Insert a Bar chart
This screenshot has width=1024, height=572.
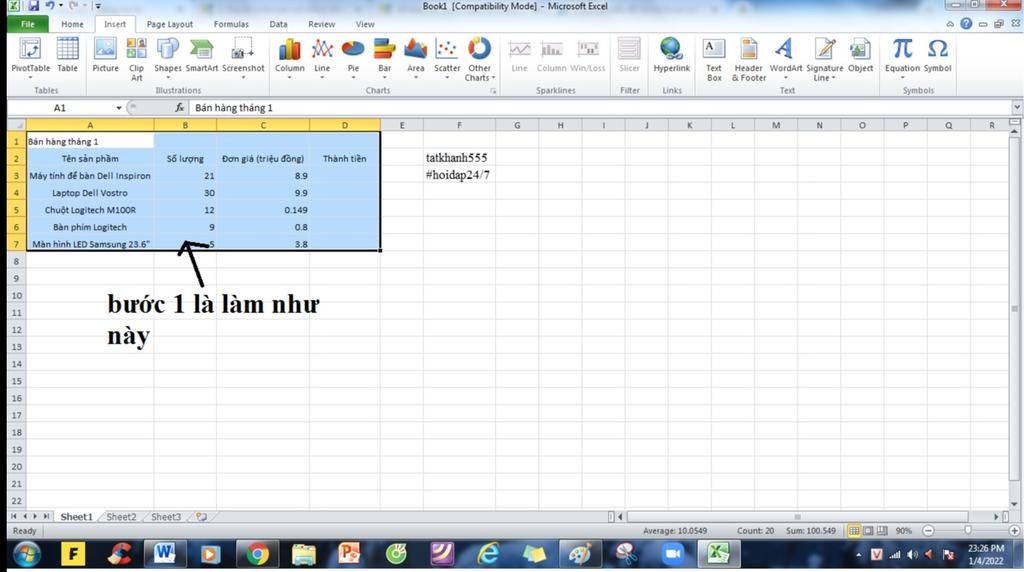385,58
